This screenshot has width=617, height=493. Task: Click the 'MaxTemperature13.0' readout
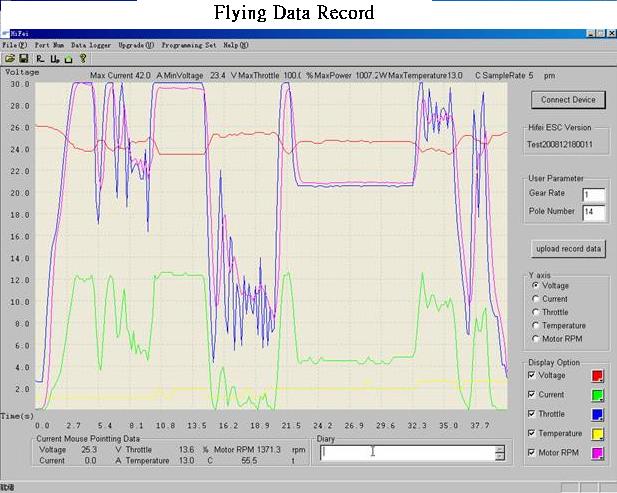tap(425, 75)
